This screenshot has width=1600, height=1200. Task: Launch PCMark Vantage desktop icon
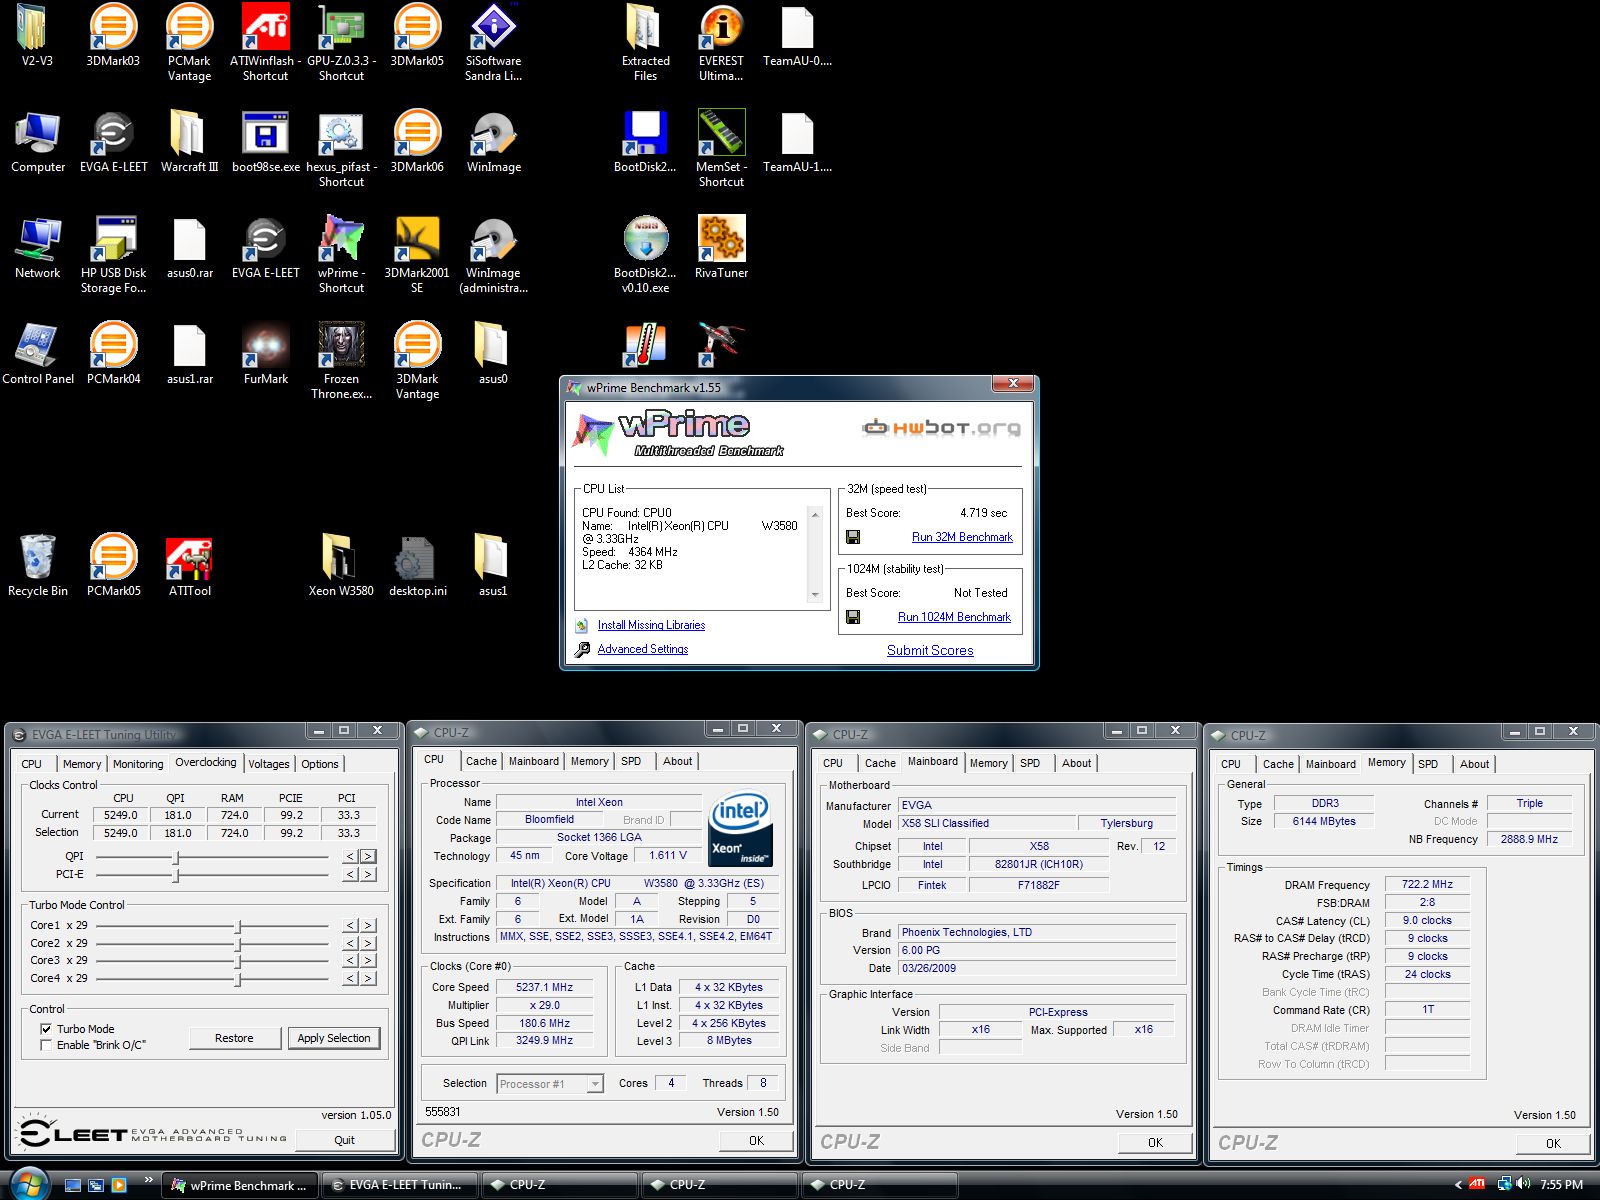189,42
